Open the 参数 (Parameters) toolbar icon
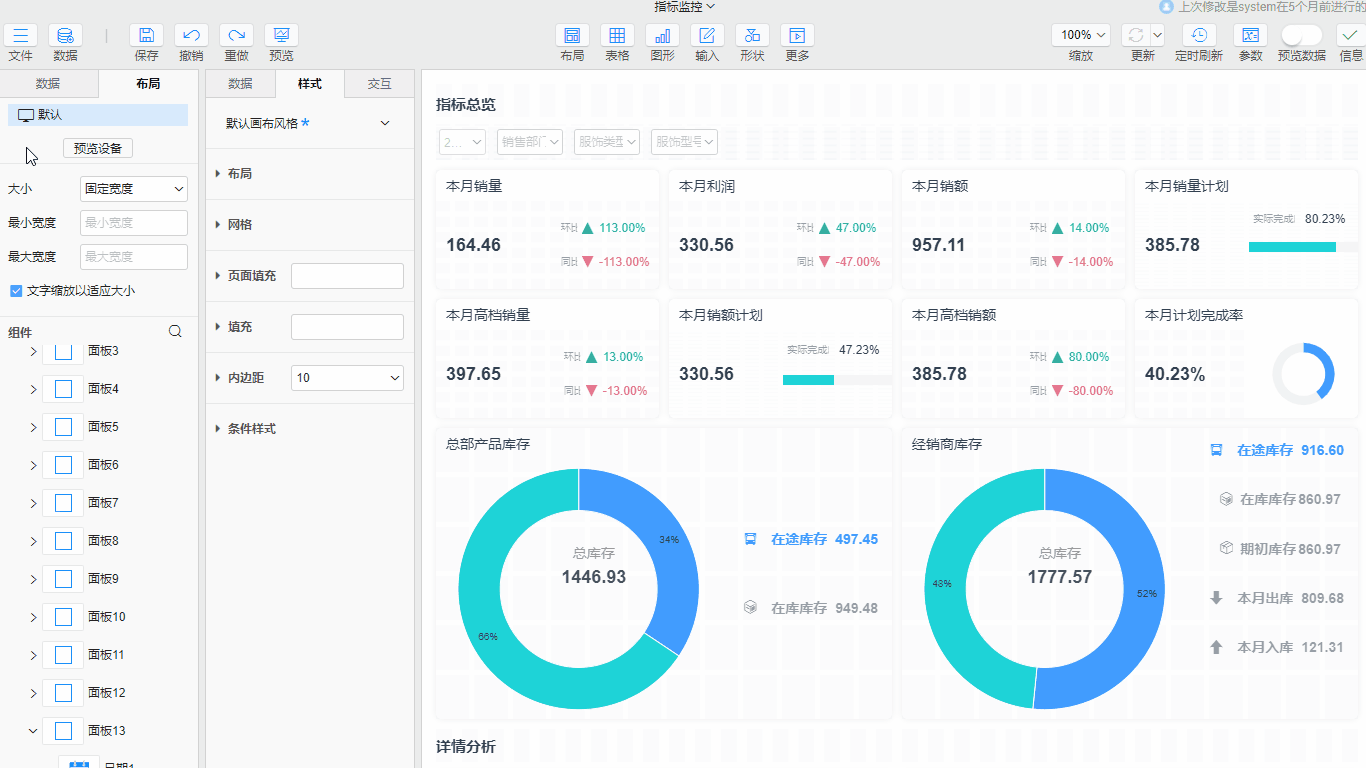This screenshot has width=1366, height=768. [1250, 36]
